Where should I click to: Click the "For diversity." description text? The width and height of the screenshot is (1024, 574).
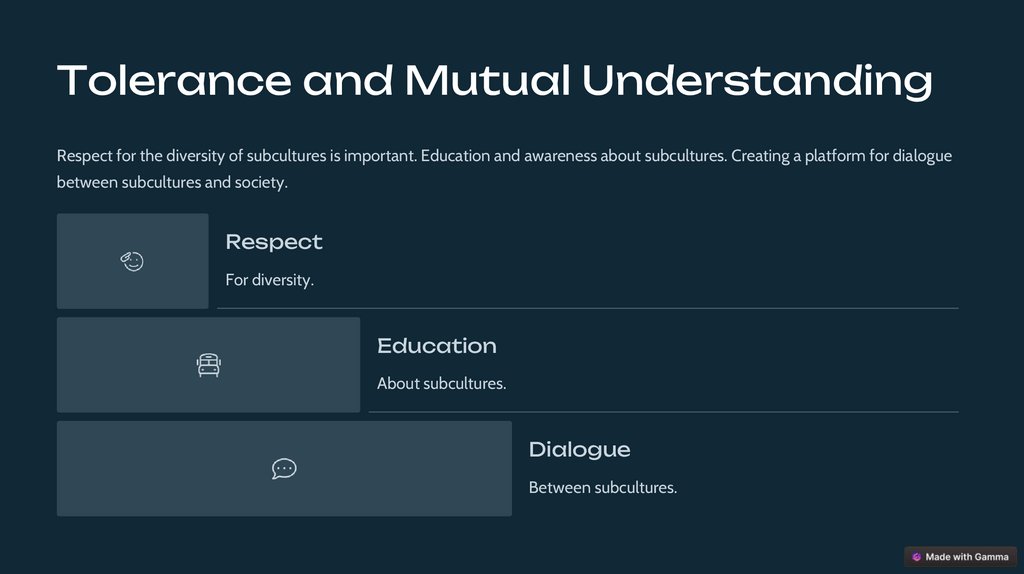269,280
